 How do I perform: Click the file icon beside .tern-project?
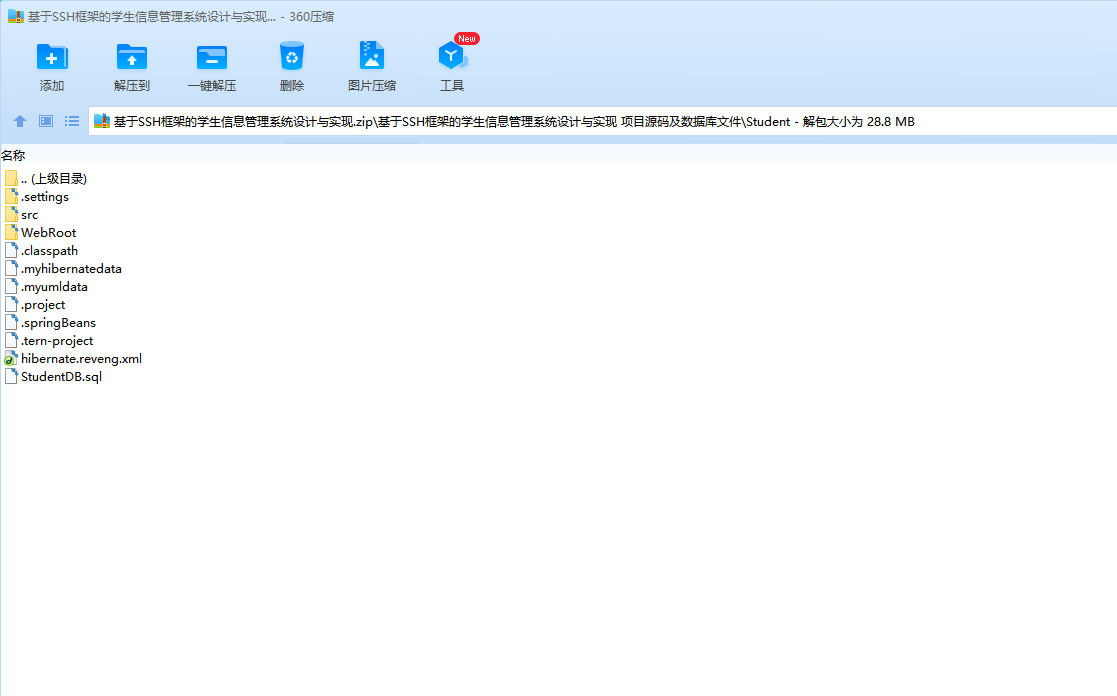11,341
